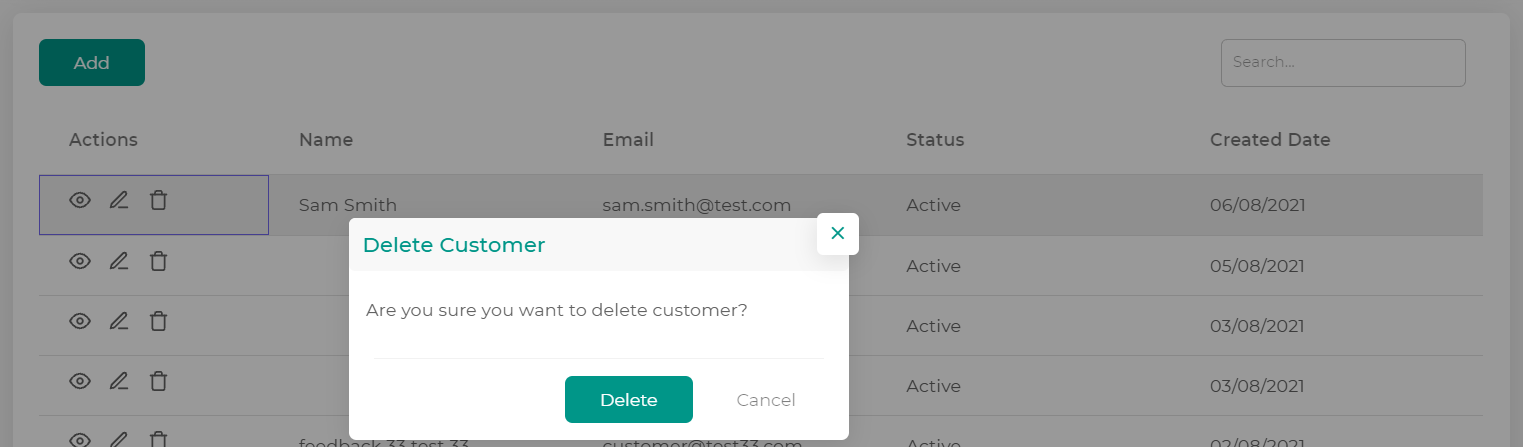Show eye view icon in third row
Viewport: 1523px width, 447px height.
80,322
